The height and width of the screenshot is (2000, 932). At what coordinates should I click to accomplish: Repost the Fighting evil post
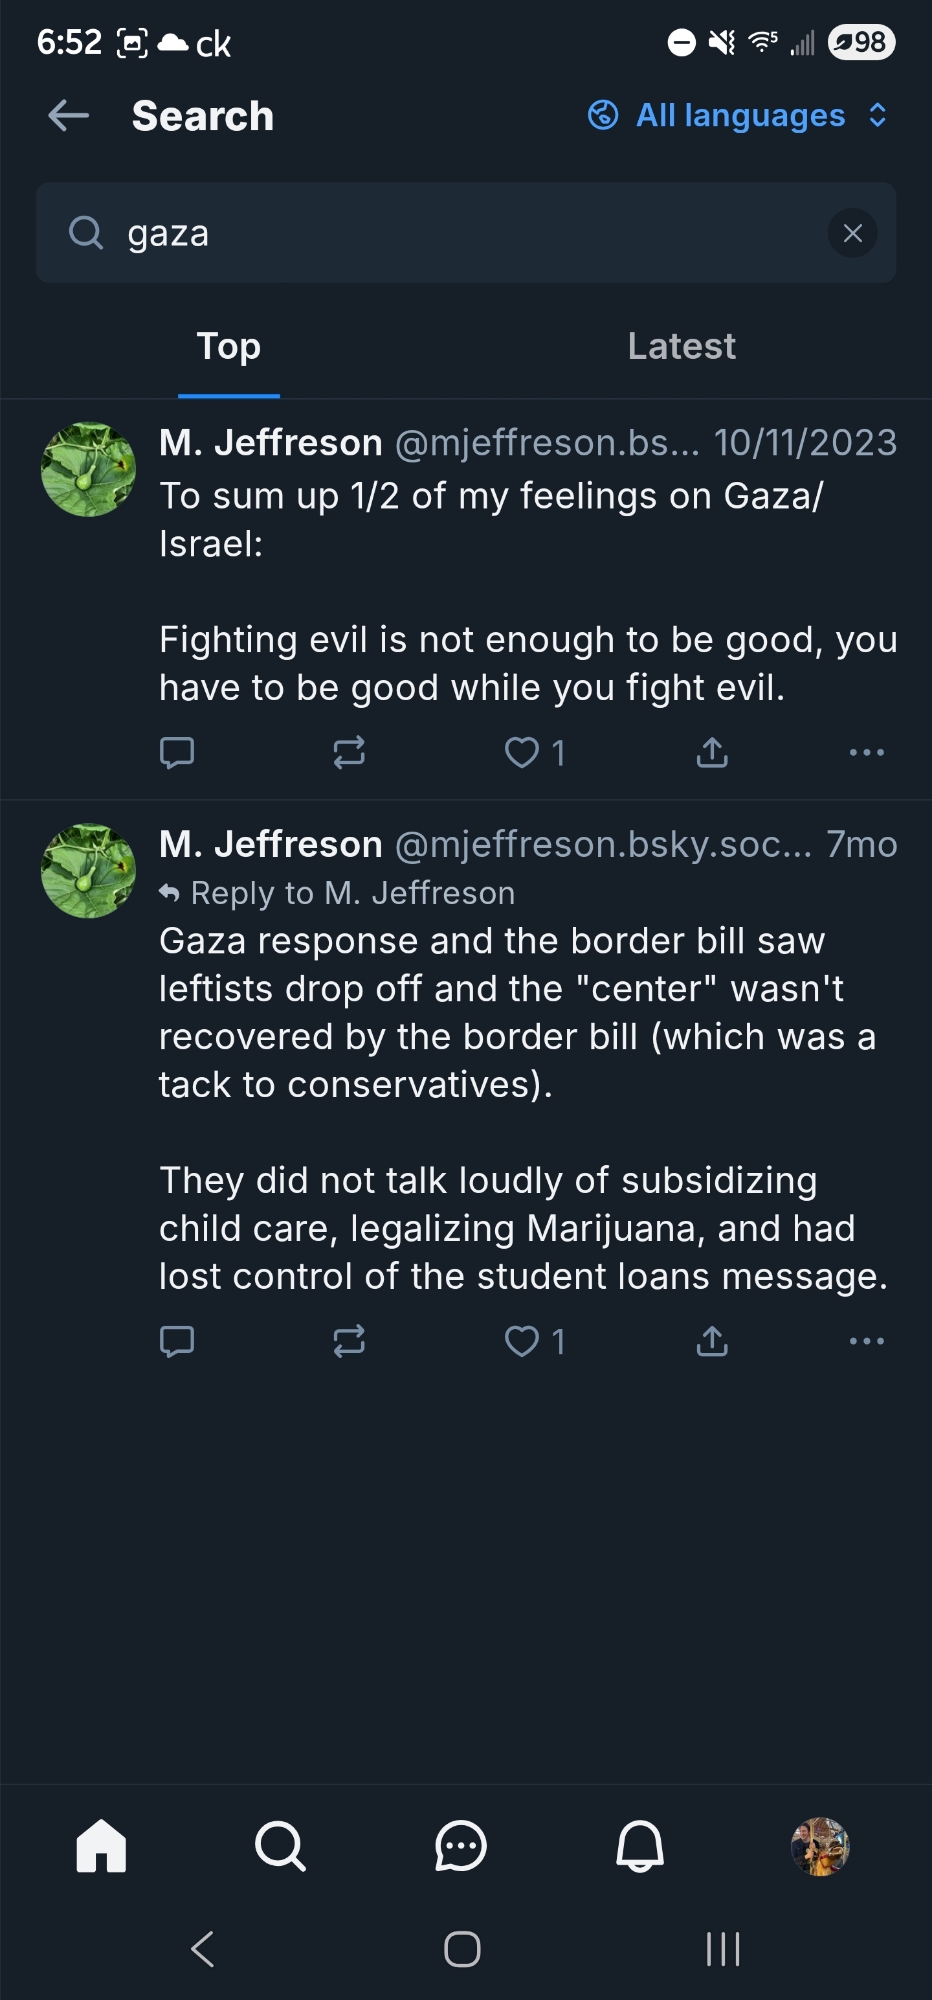349,752
